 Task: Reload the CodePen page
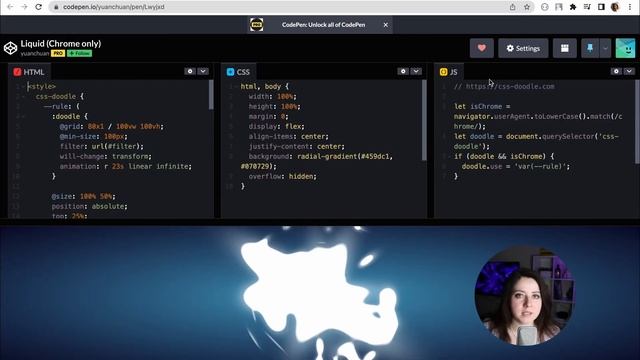(x=38, y=7)
